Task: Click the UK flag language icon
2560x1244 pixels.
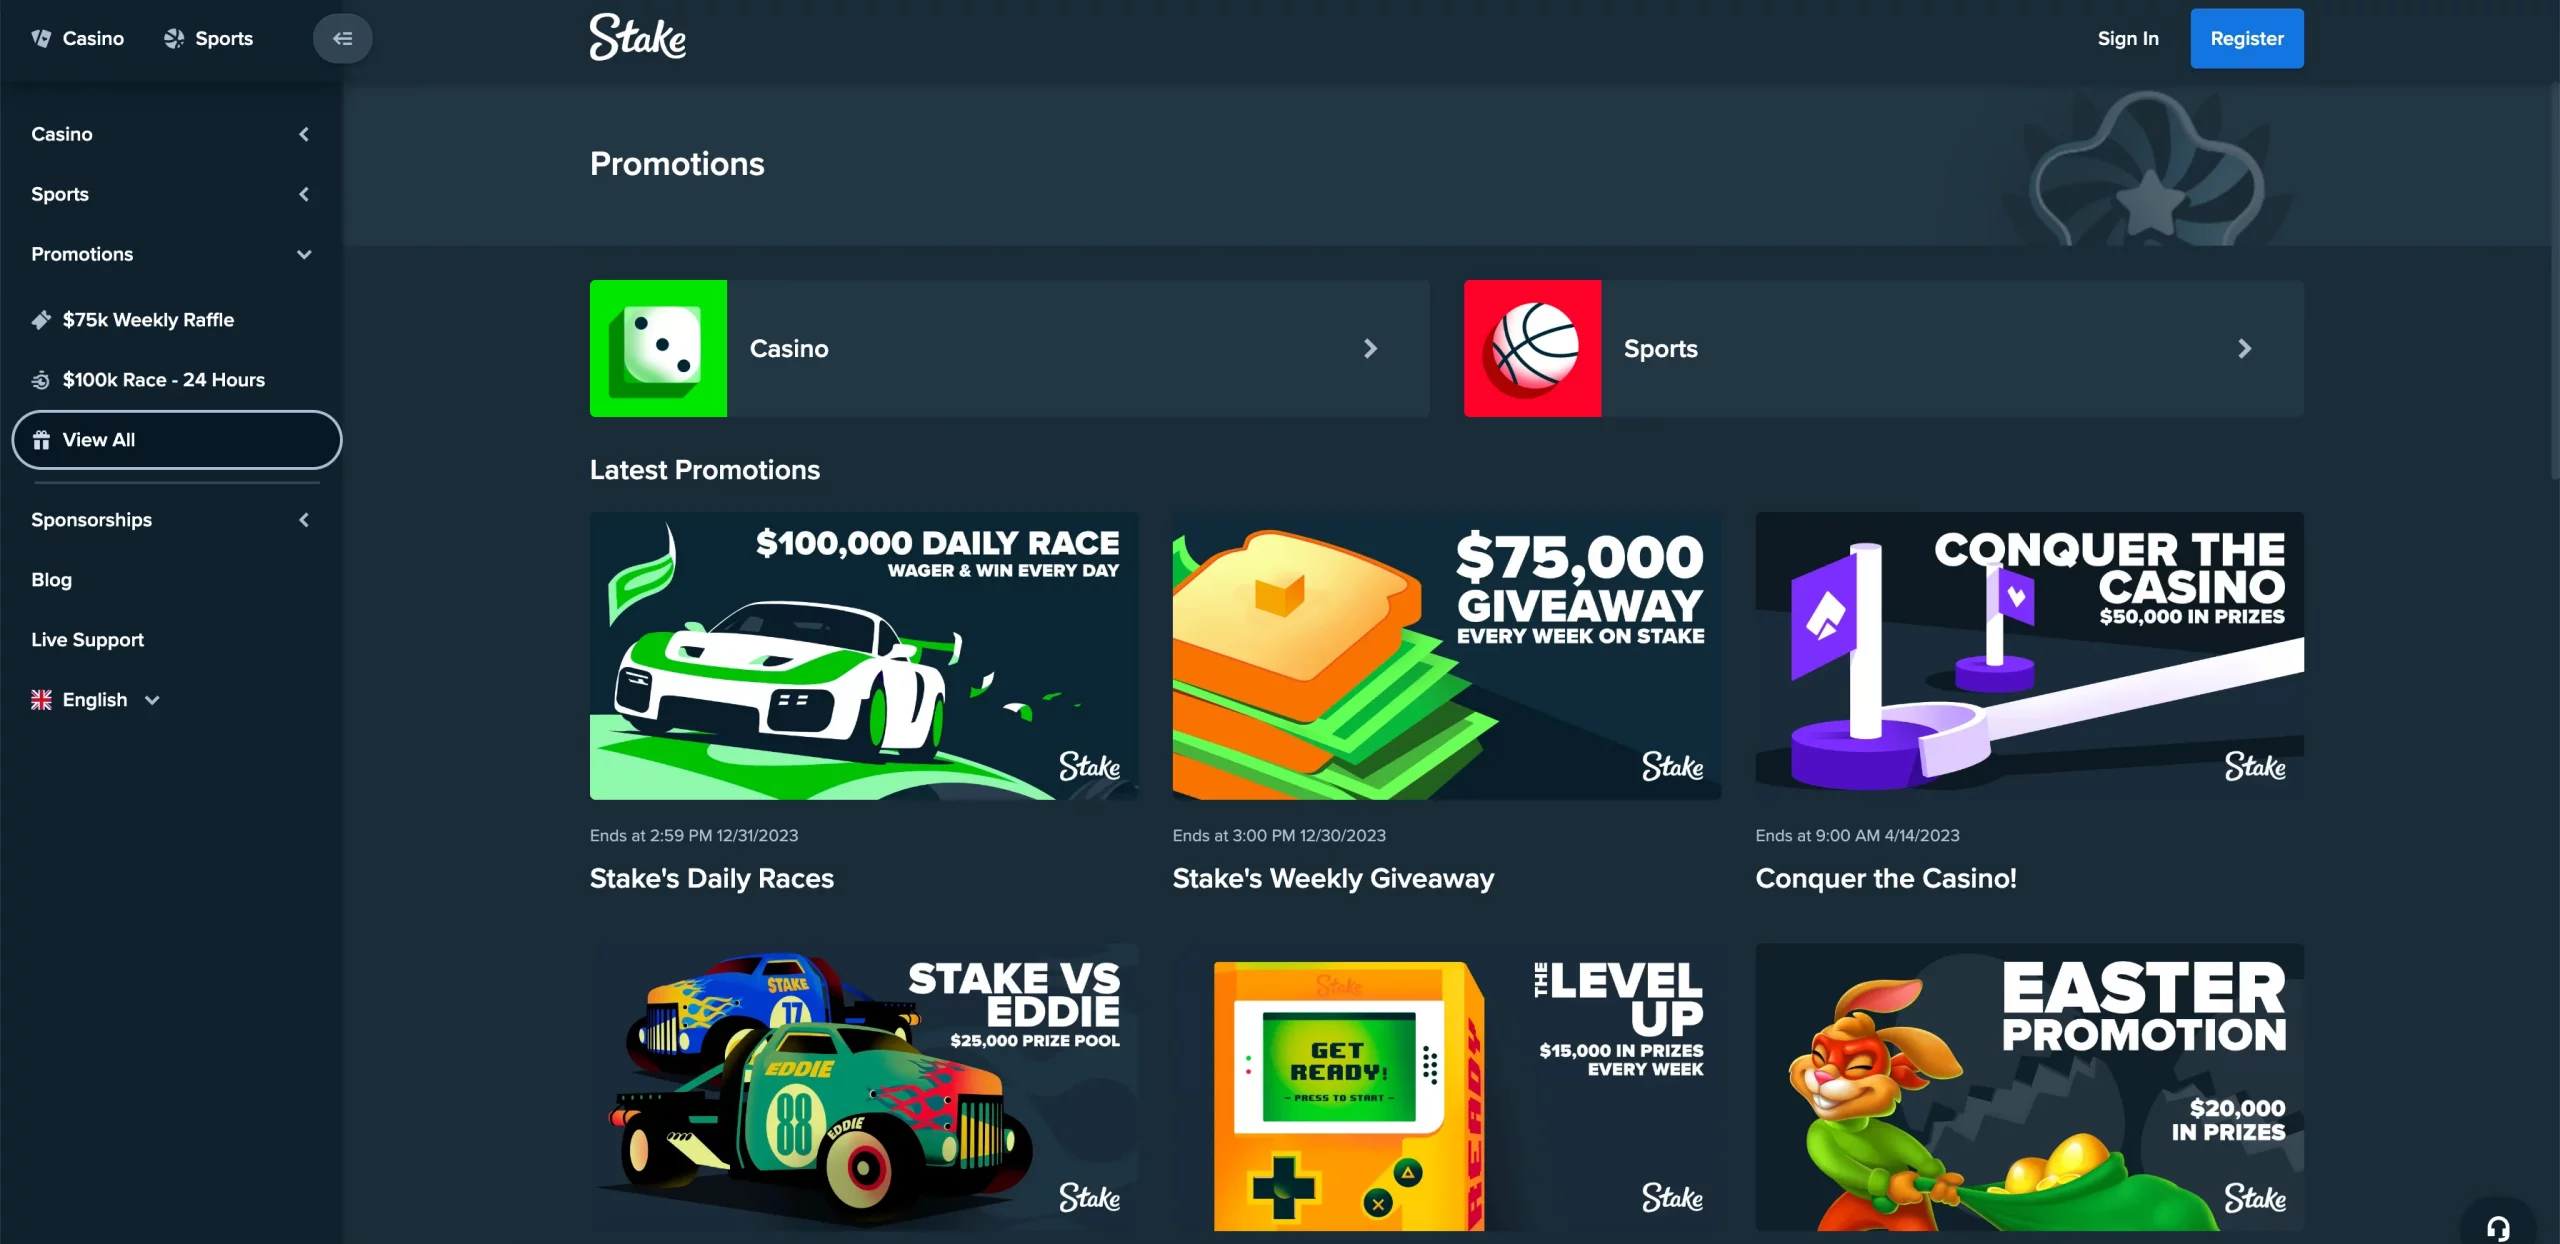Action: click(x=41, y=700)
